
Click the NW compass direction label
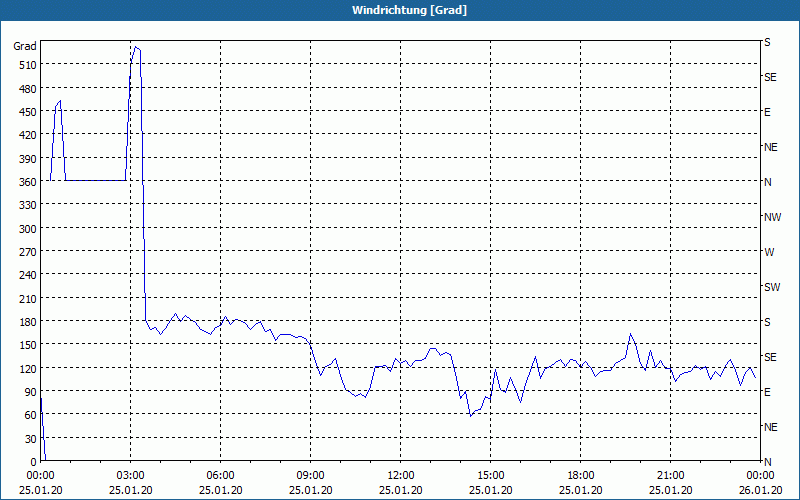pos(772,217)
